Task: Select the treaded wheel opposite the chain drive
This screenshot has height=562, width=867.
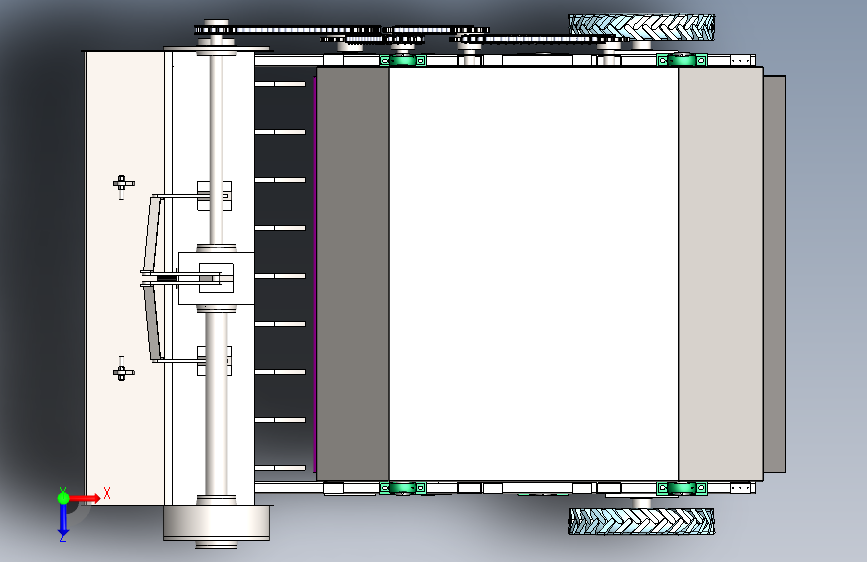Action: (641, 521)
